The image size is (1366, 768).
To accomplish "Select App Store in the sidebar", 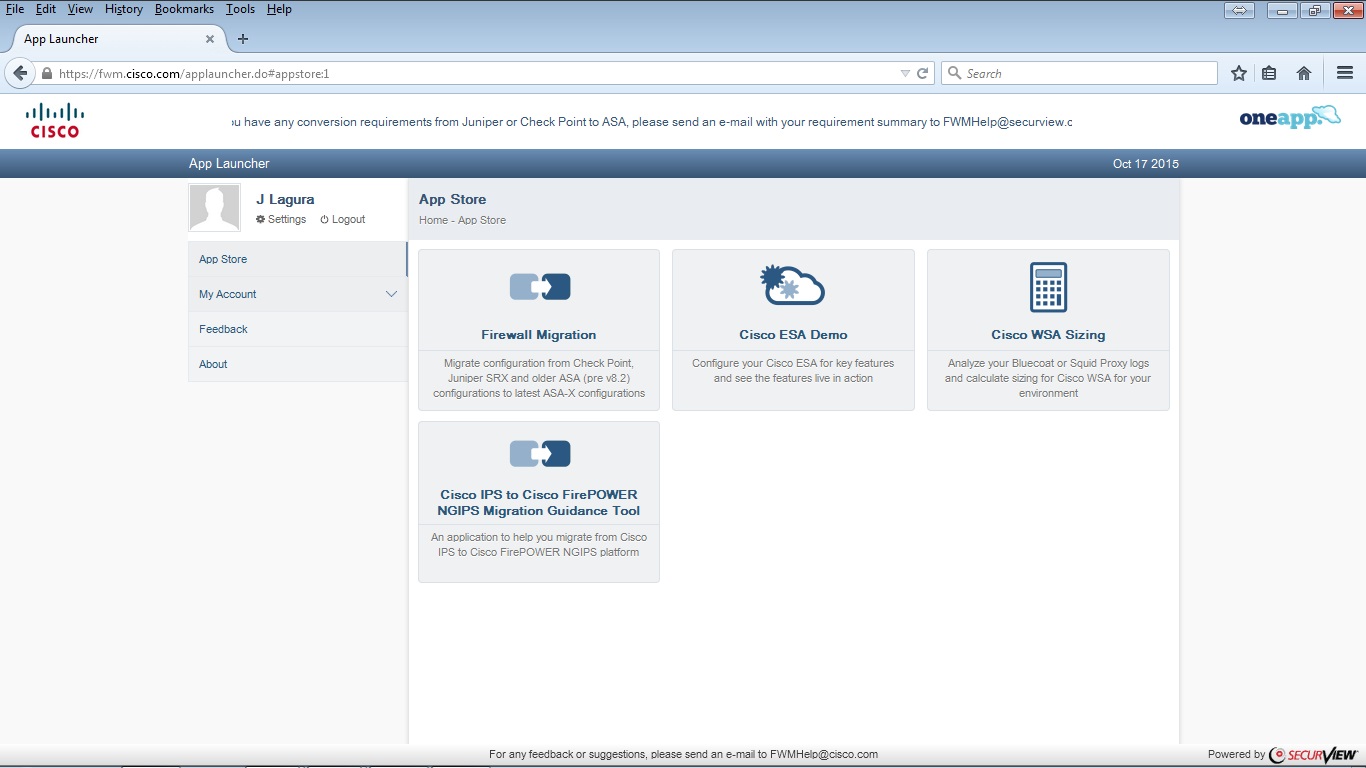I will 298,259.
